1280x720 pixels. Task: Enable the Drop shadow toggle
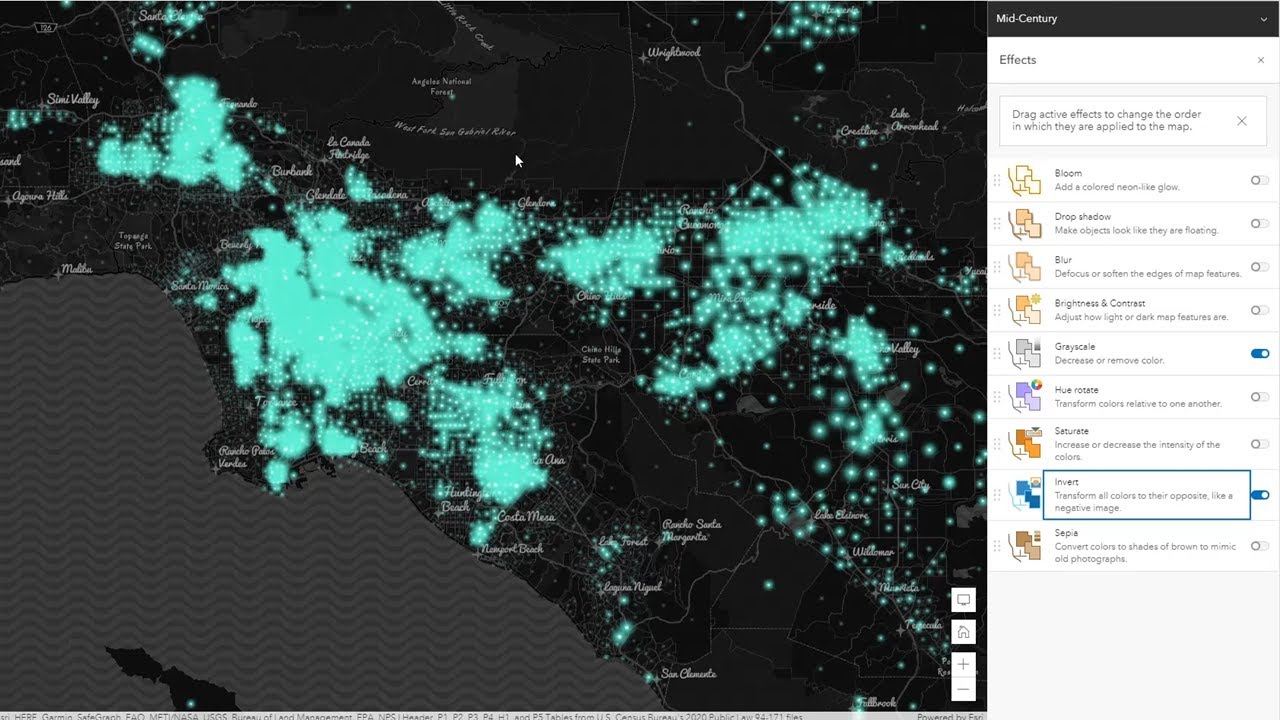(x=1260, y=223)
